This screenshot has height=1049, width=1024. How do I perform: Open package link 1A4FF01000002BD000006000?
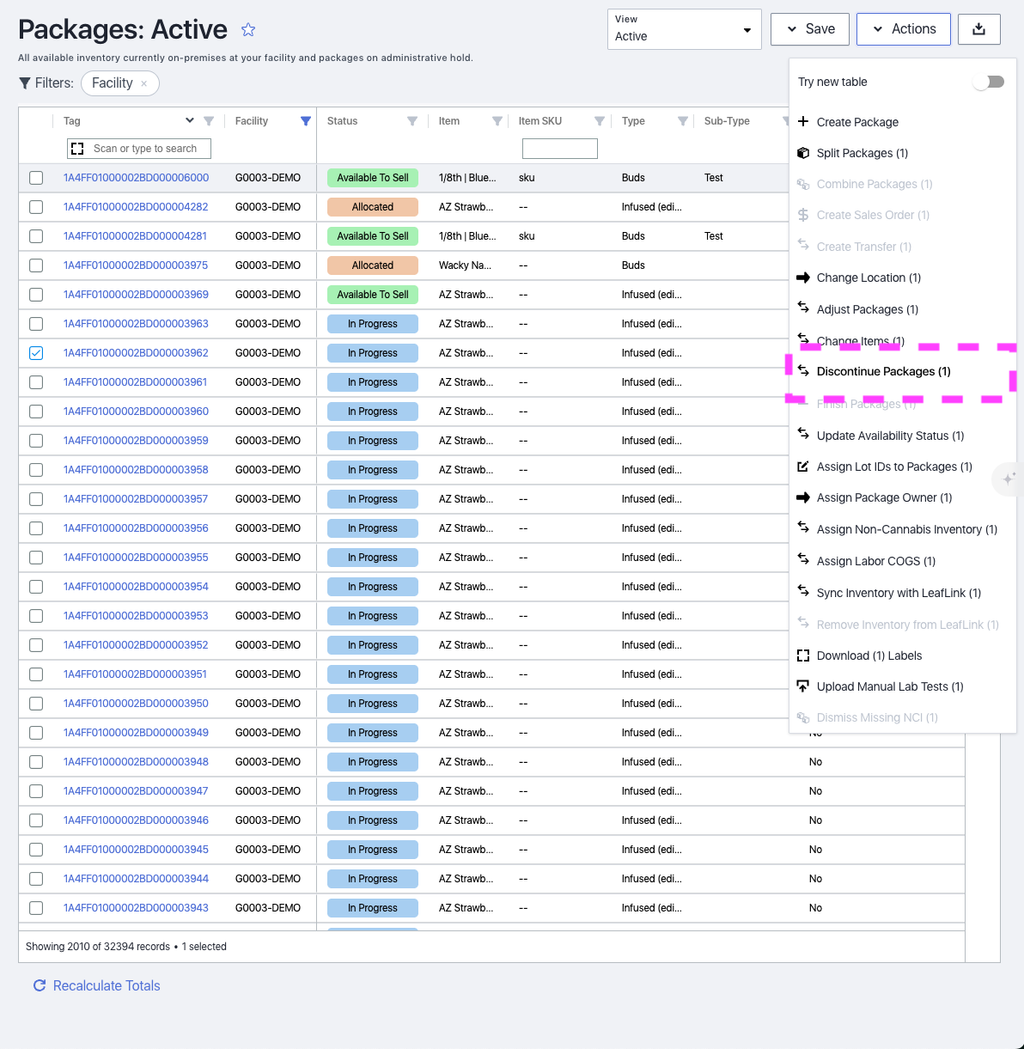point(136,178)
